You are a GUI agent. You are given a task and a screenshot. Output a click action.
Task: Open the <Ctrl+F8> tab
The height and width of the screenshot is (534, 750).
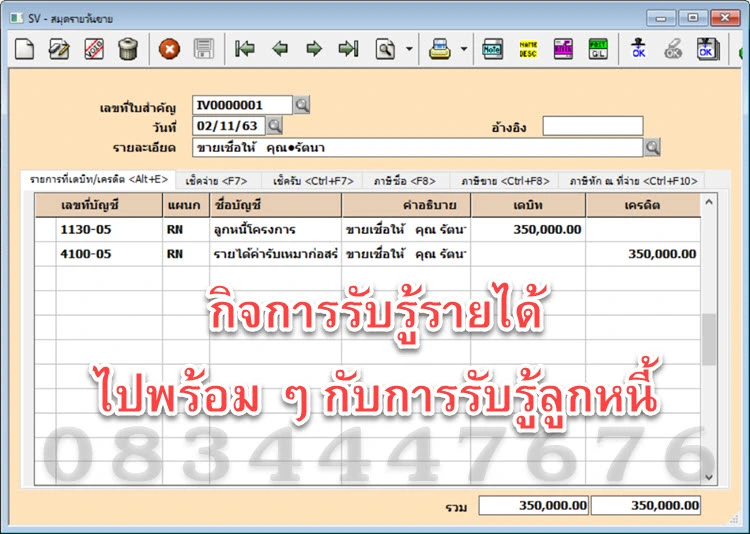tap(505, 181)
